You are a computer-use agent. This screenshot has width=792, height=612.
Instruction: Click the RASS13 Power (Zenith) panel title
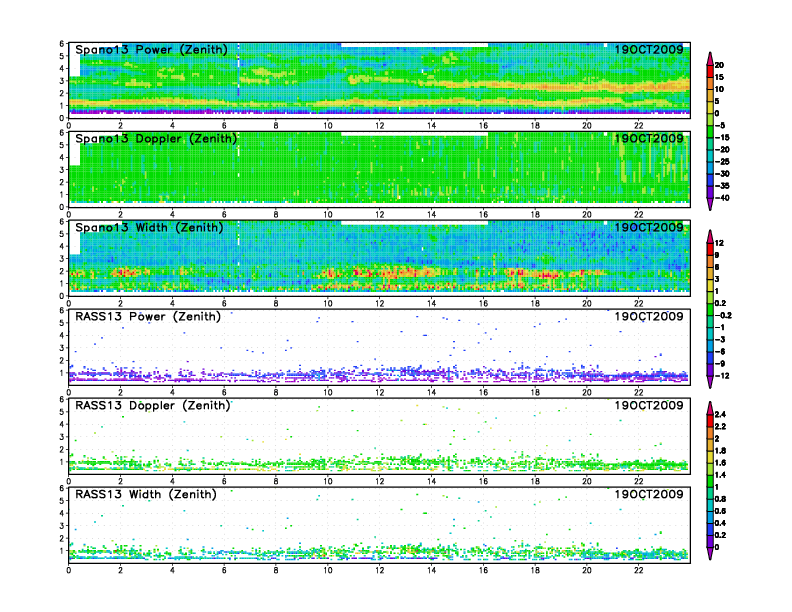[x=148, y=317]
